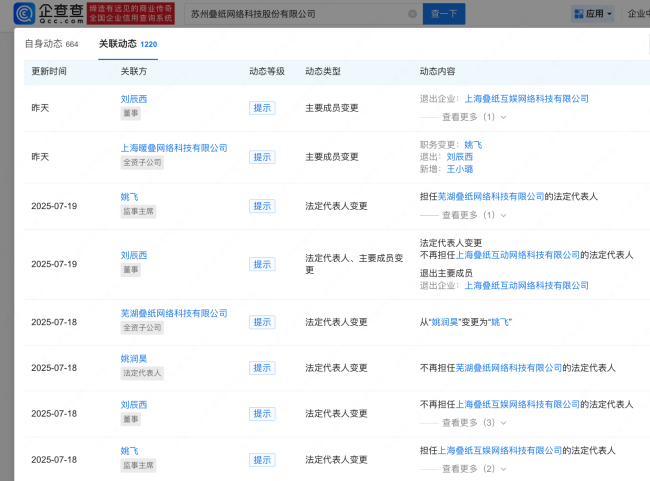Open 芜湖叠纸网络科技有限公司 link in 担任 text
Image resolution: width=650 pixels, height=481 pixels.
[x=491, y=196]
